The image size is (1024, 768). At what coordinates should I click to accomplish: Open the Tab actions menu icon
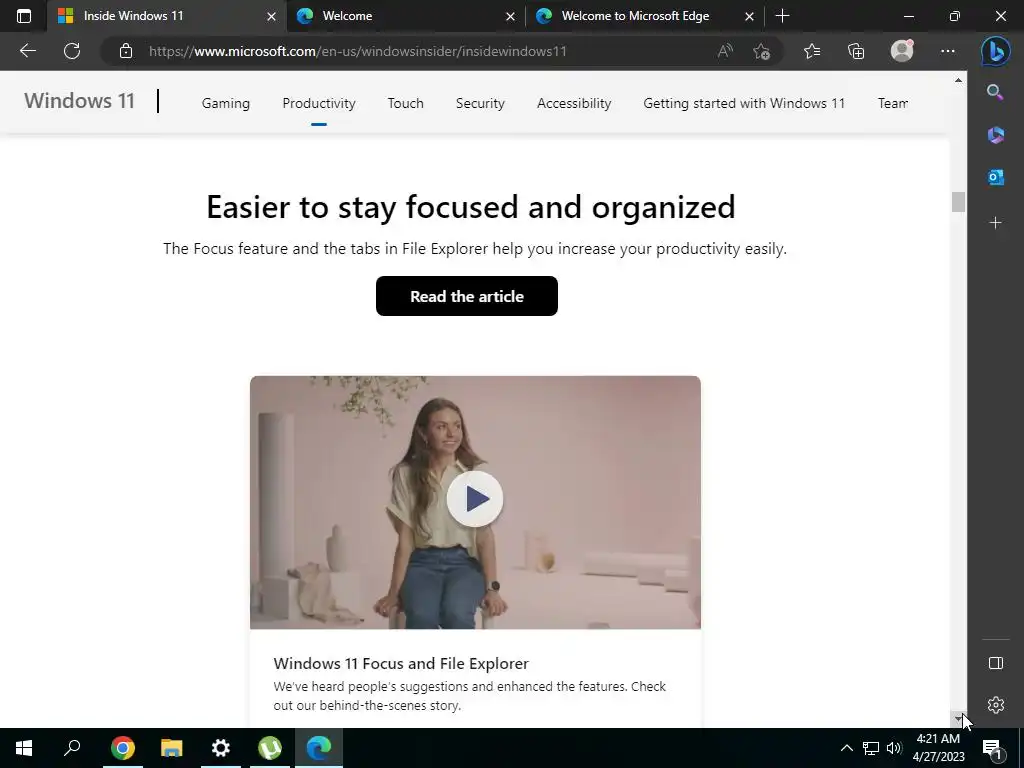tap(24, 16)
